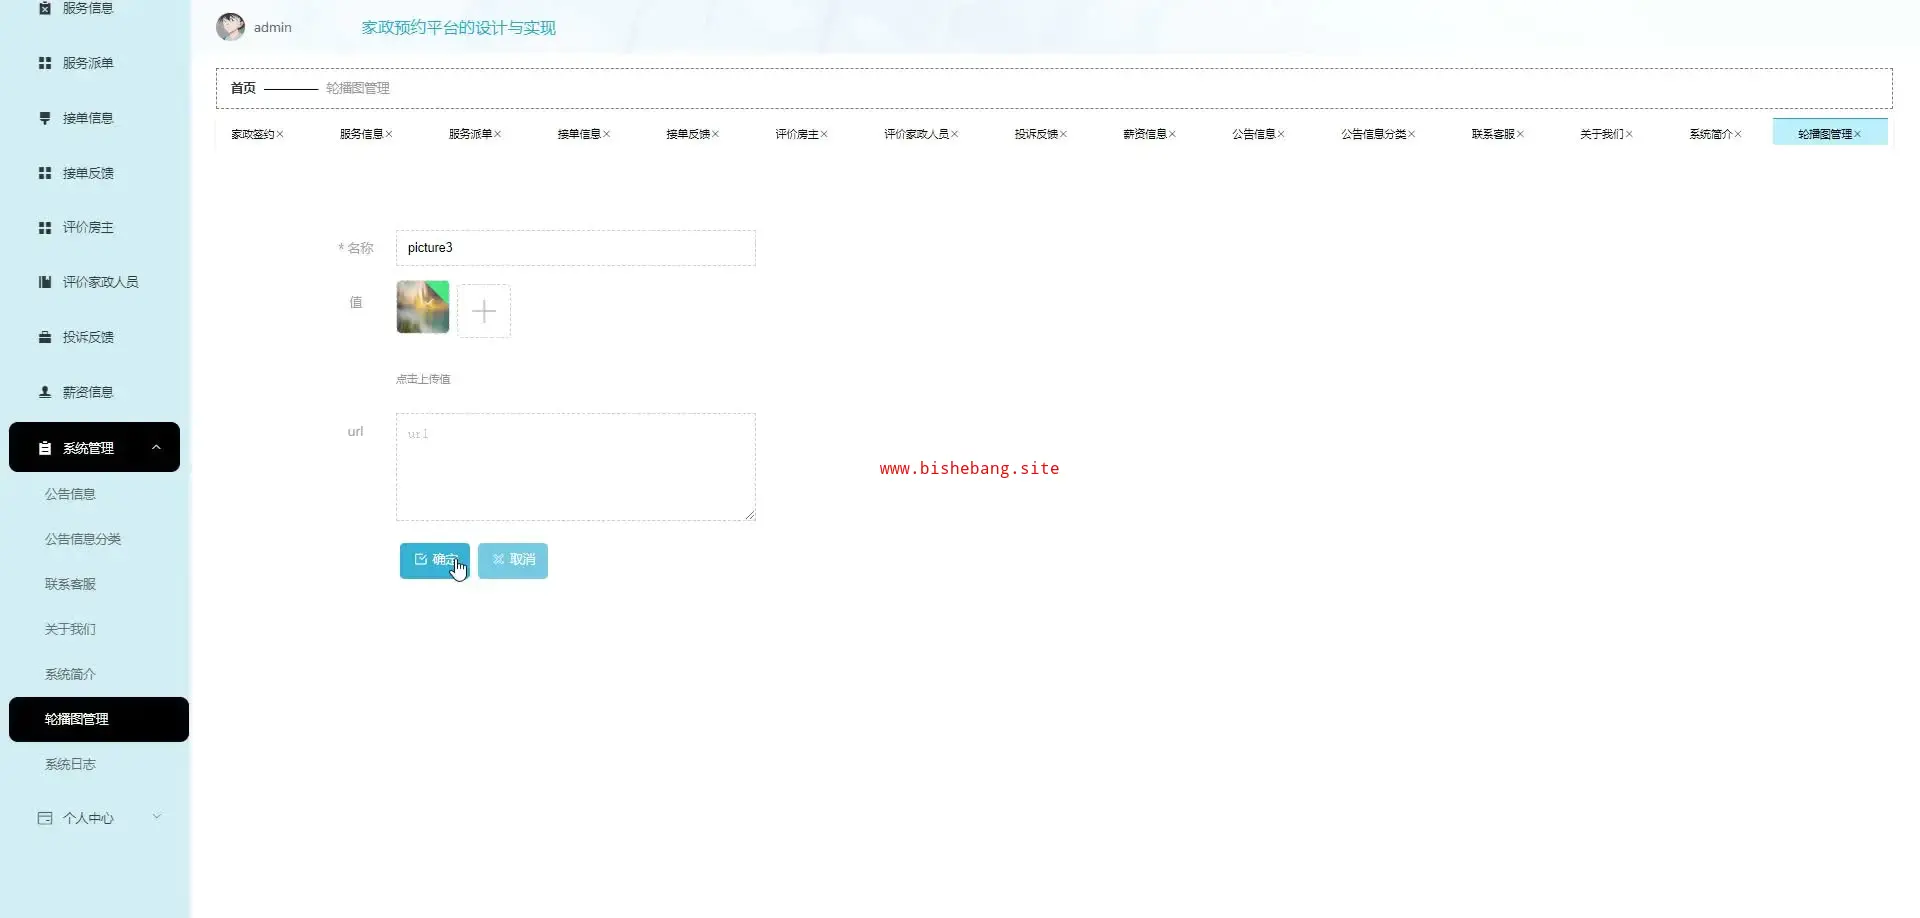Screen dimensions: 1920x918
Task: Close the 接单信息 tab
Action: click(x=607, y=134)
